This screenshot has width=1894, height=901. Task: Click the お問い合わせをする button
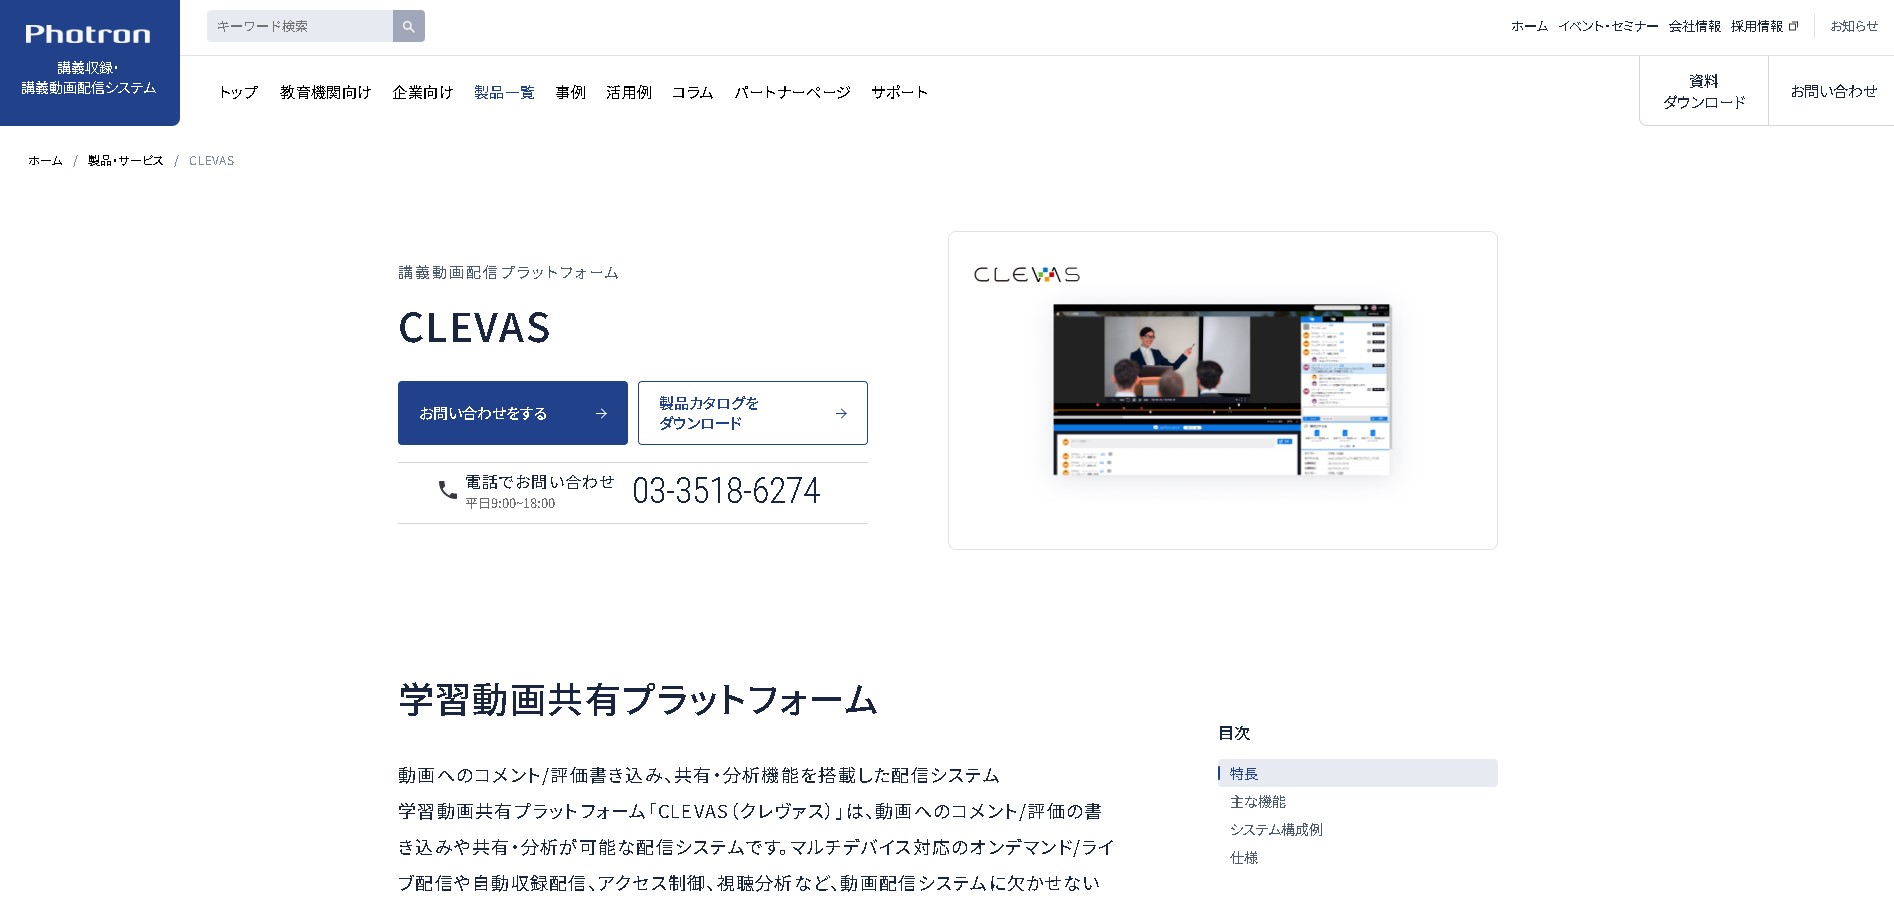pyautogui.click(x=513, y=413)
